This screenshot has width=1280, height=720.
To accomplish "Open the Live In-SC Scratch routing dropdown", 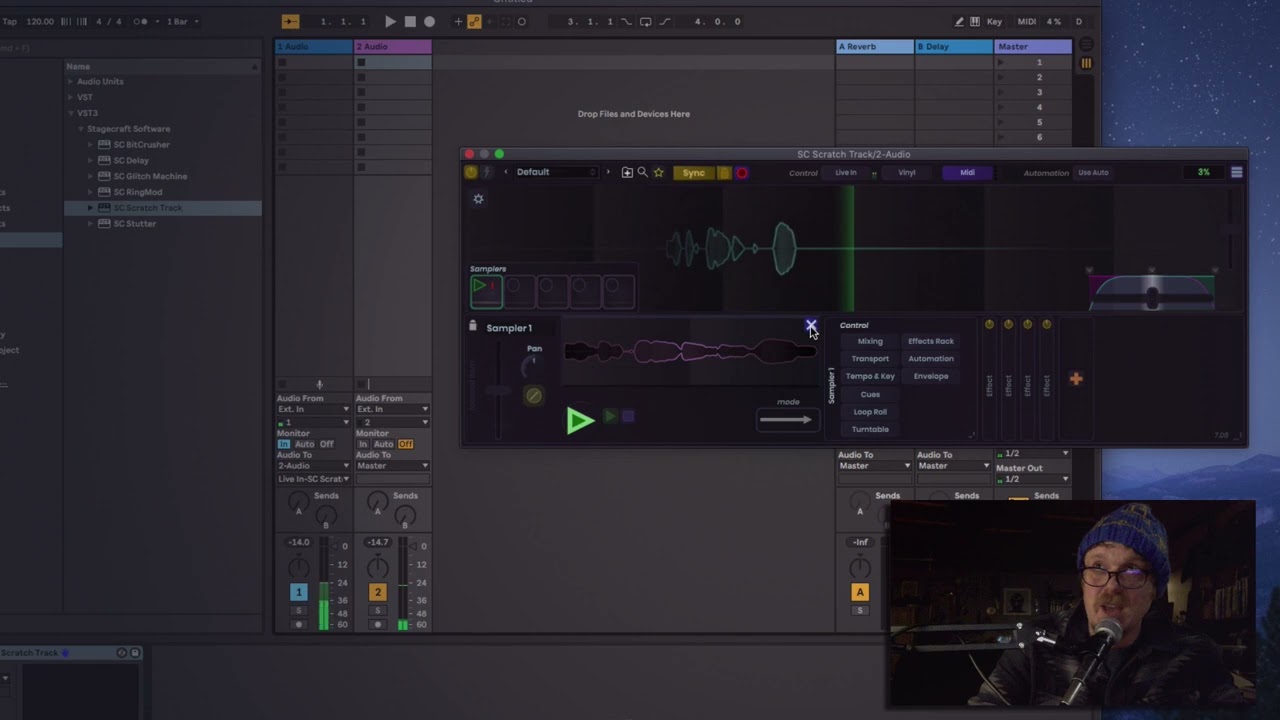I will [x=313, y=479].
